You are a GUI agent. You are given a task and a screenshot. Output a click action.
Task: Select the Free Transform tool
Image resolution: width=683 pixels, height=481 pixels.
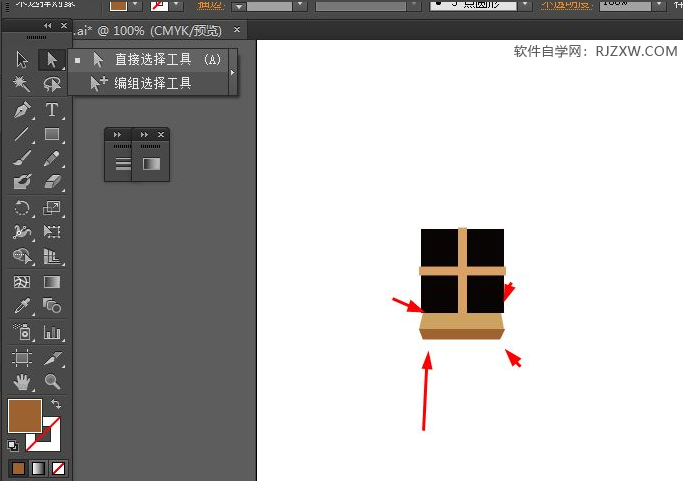52,232
